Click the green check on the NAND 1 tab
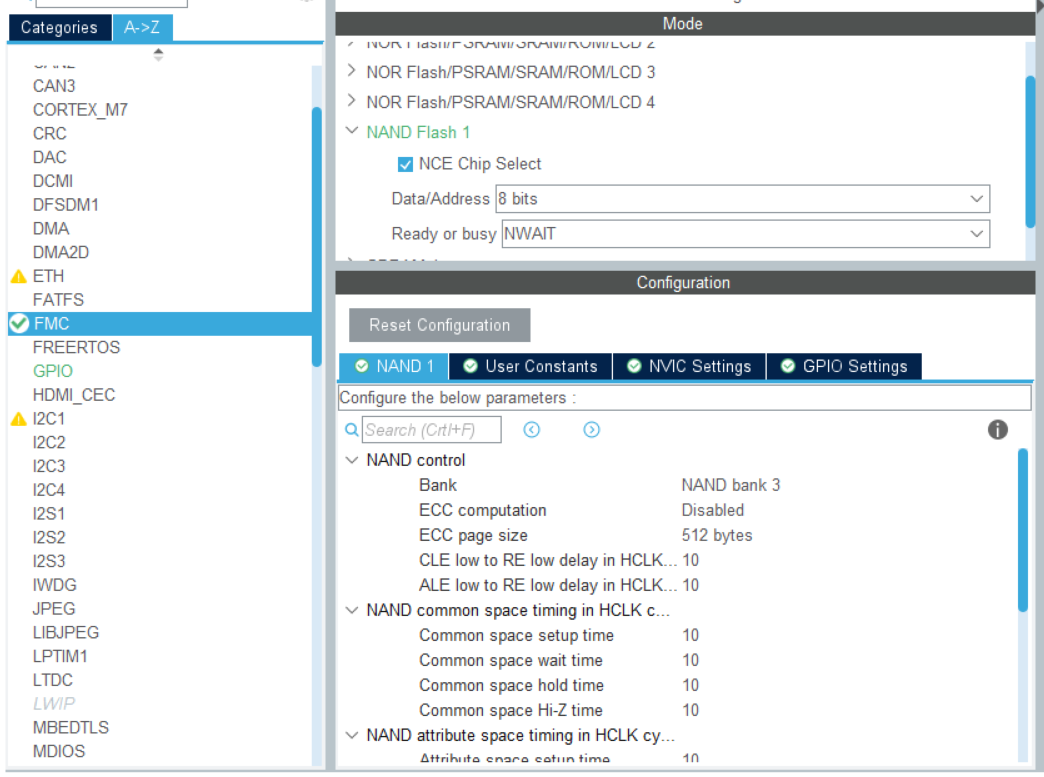 tap(362, 366)
